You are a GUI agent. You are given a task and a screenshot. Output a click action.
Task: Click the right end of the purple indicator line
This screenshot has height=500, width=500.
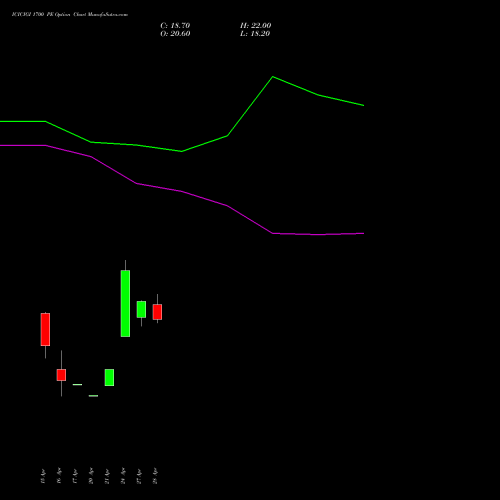pos(363,233)
